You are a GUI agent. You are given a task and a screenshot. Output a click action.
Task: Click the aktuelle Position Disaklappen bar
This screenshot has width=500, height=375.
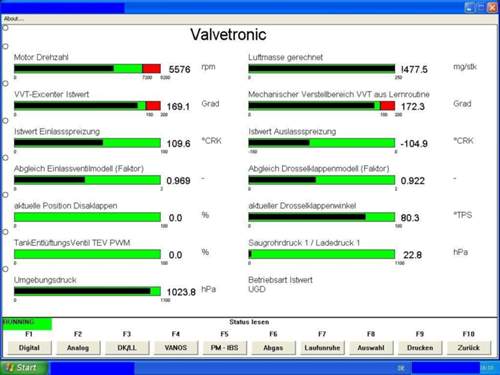(x=87, y=217)
